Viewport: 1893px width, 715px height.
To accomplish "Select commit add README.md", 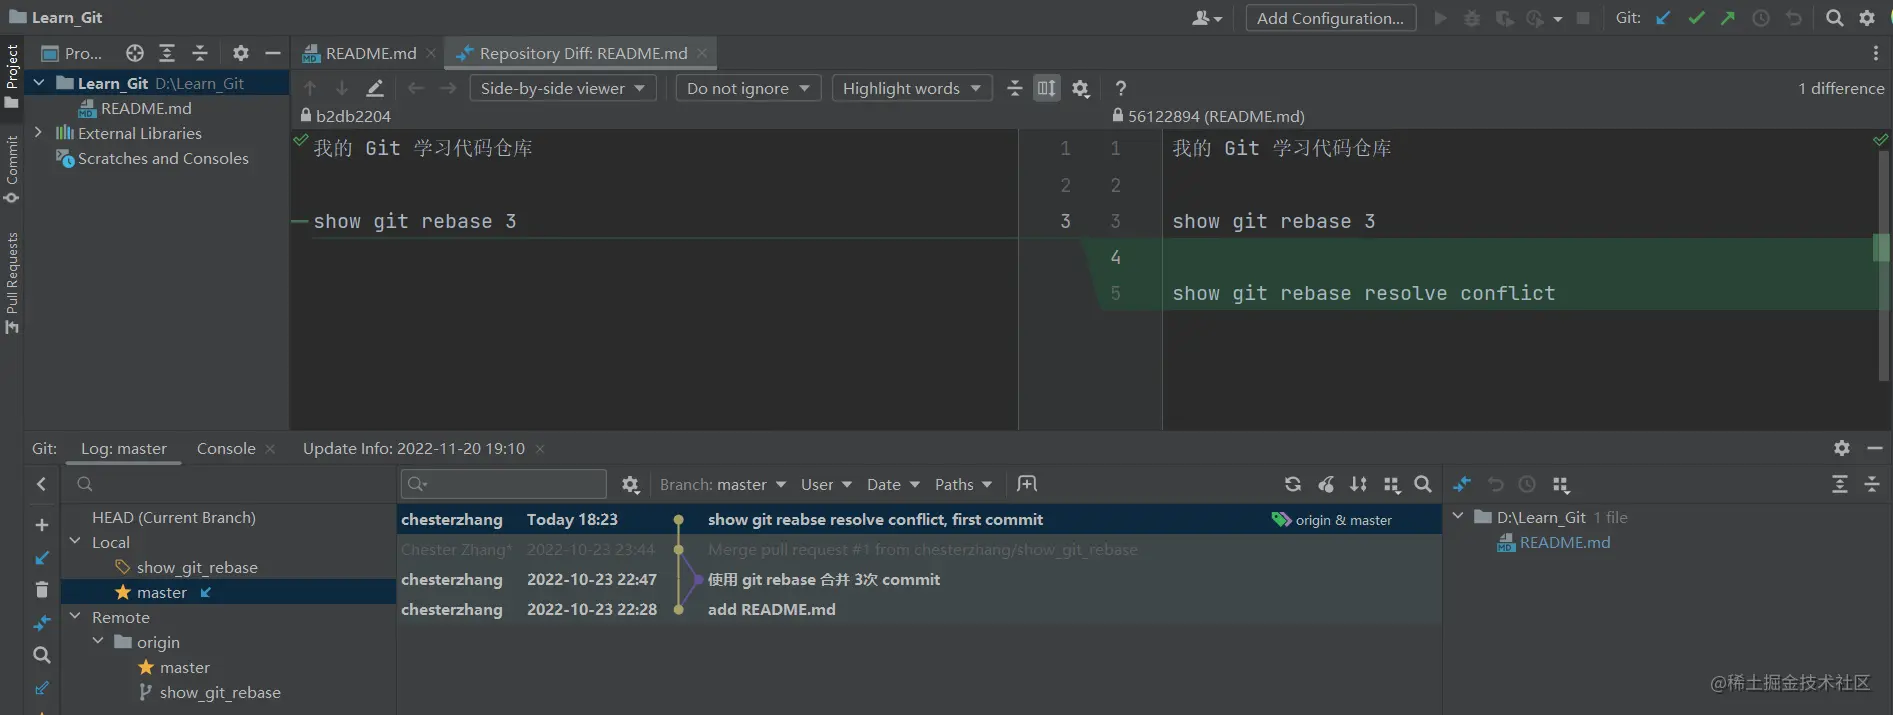I will 919,609.
